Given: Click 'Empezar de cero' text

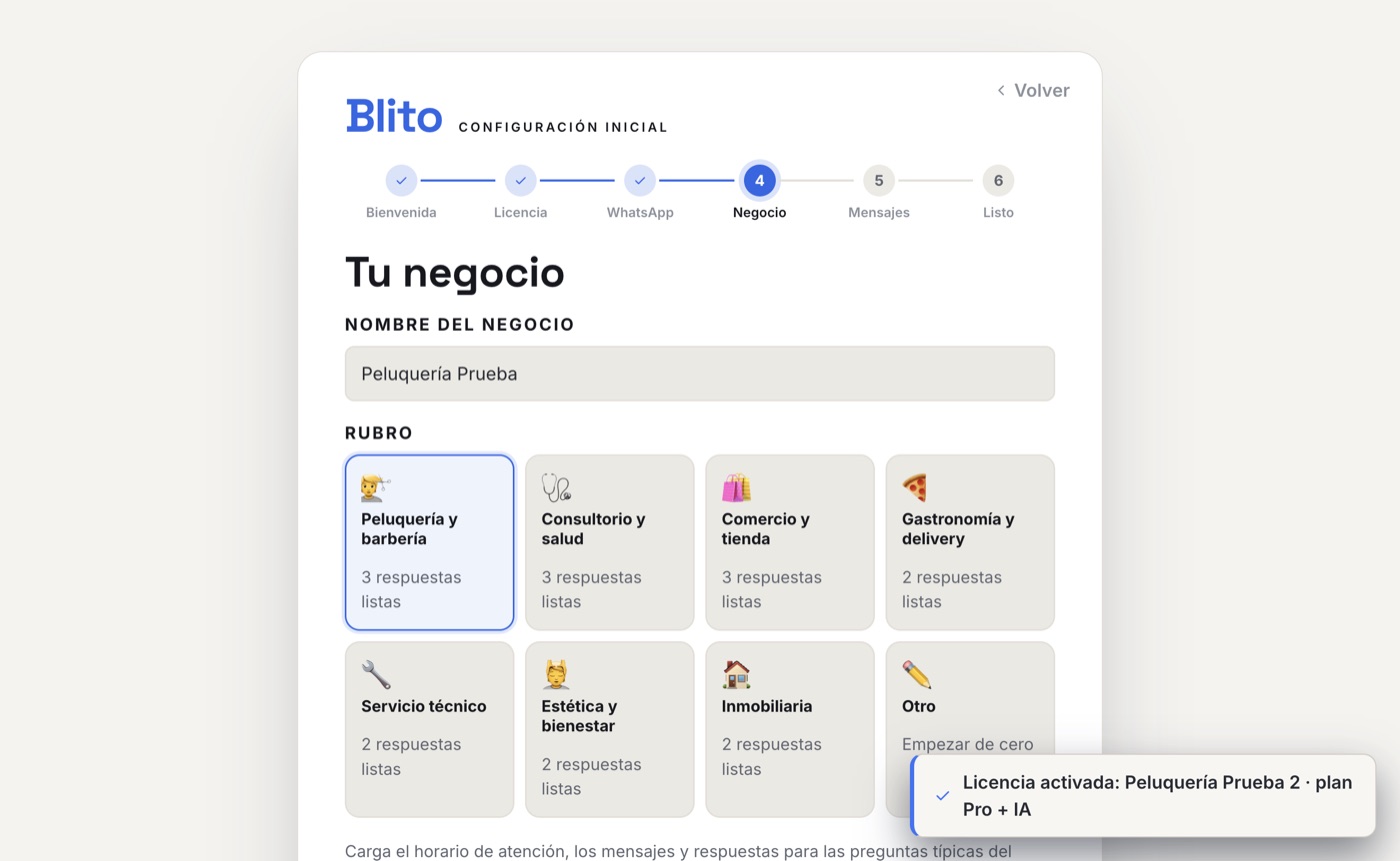Looking at the screenshot, I should tap(967, 744).
